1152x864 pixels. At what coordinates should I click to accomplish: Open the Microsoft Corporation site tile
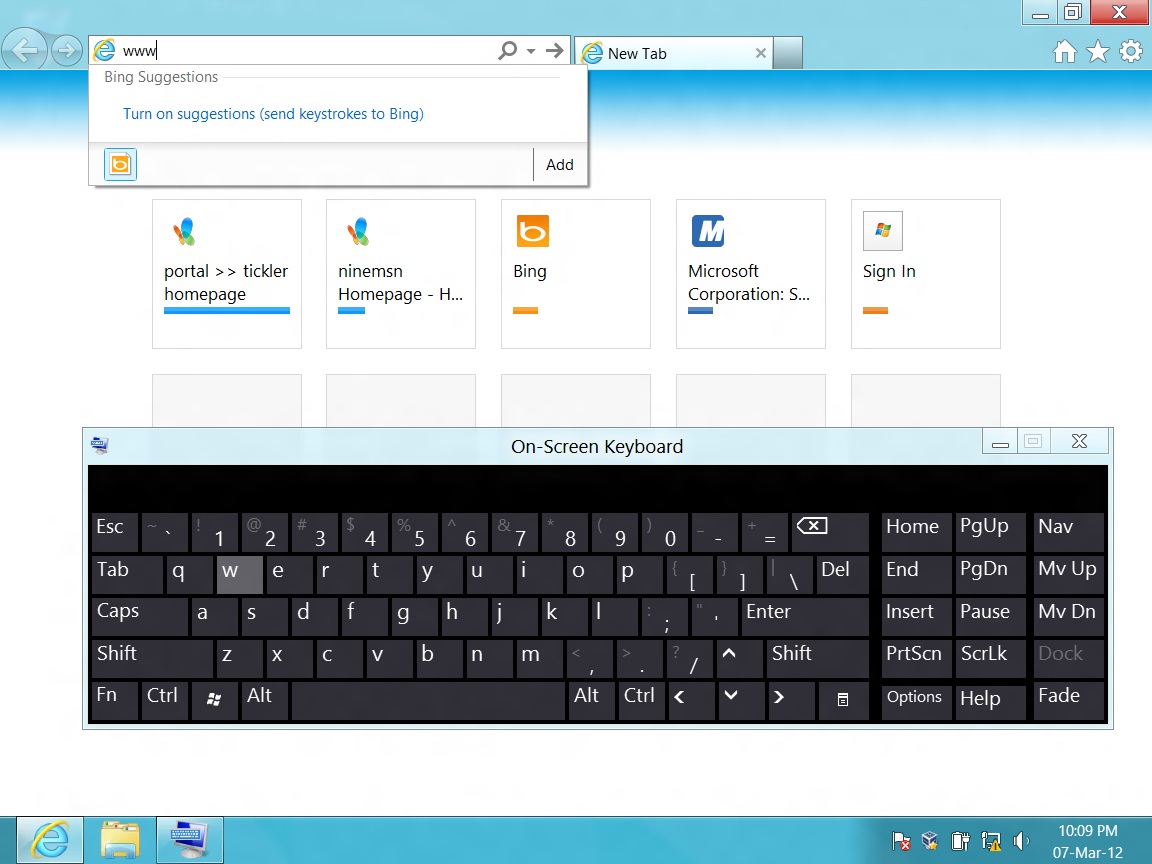pyautogui.click(x=751, y=274)
